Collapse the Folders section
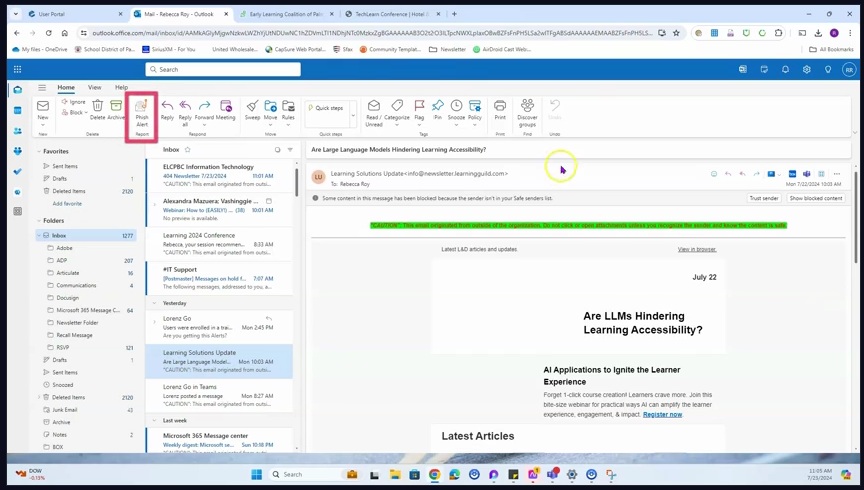The image size is (864, 490). pyautogui.click(x=39, y=220)
